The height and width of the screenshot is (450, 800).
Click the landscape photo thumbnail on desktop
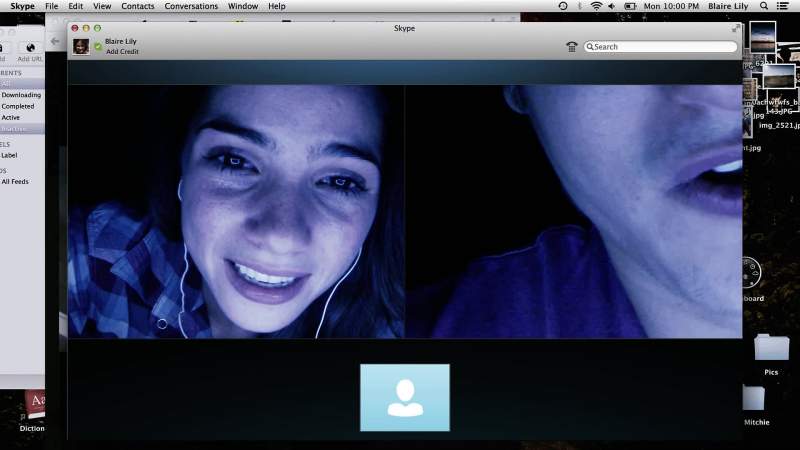779,77
